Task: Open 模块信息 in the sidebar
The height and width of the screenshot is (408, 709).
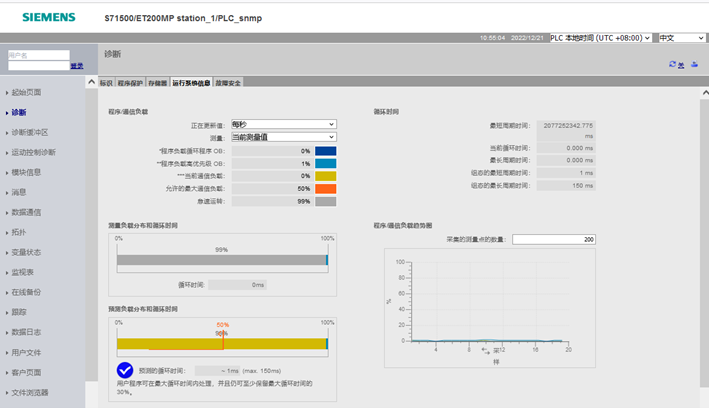Action: click(x=26, y=172)
